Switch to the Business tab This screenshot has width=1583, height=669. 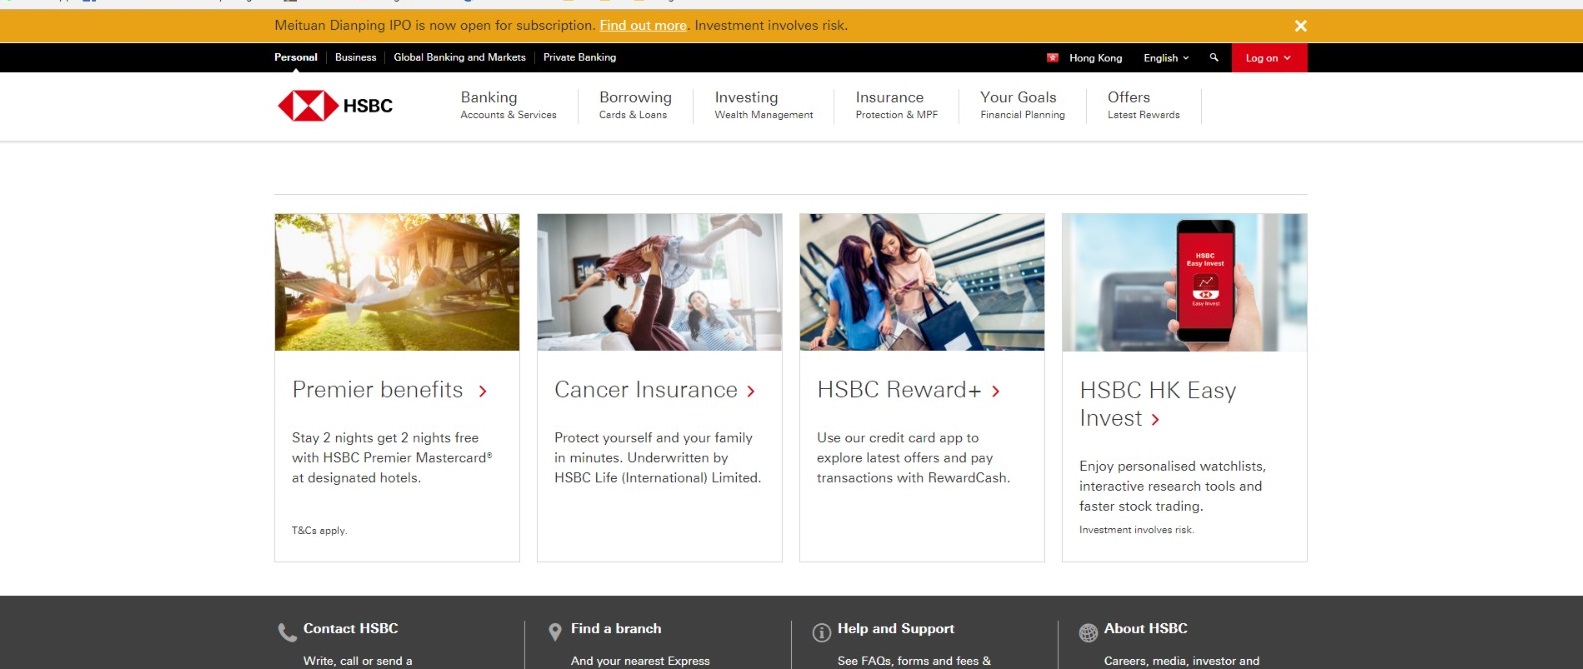[x=356, y=57]
